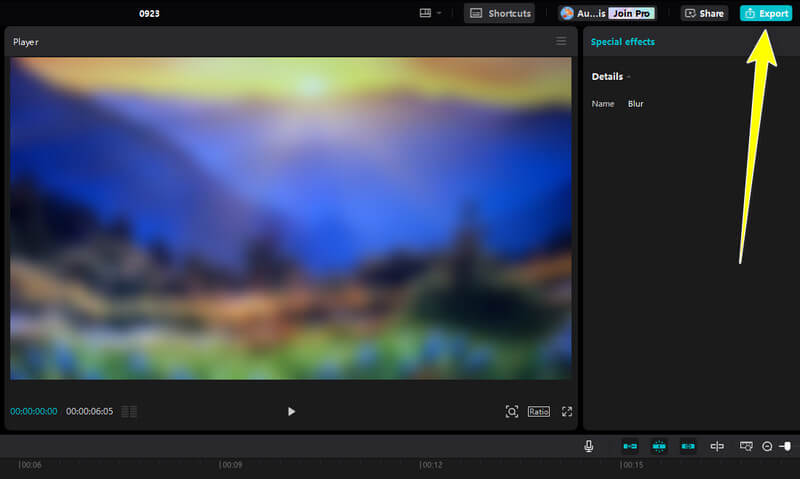This screenshot has width=800, height=479.
Task: Click the preview zoom-to-fit focus icon
Action: (x=512, y=411)
